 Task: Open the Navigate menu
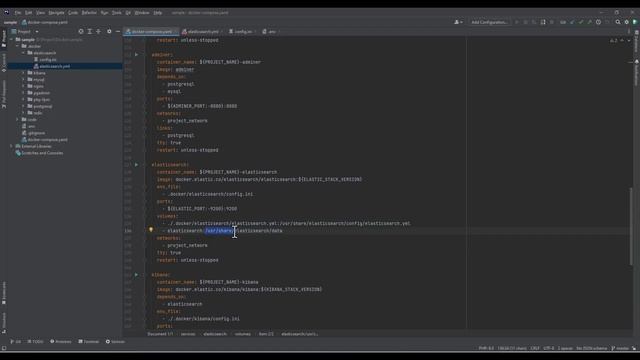(x=56, y=13)
